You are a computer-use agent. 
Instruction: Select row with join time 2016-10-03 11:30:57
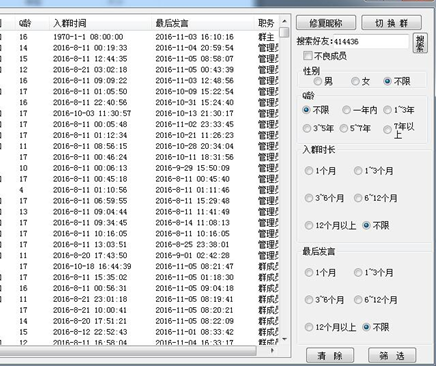tap(140, 113)
